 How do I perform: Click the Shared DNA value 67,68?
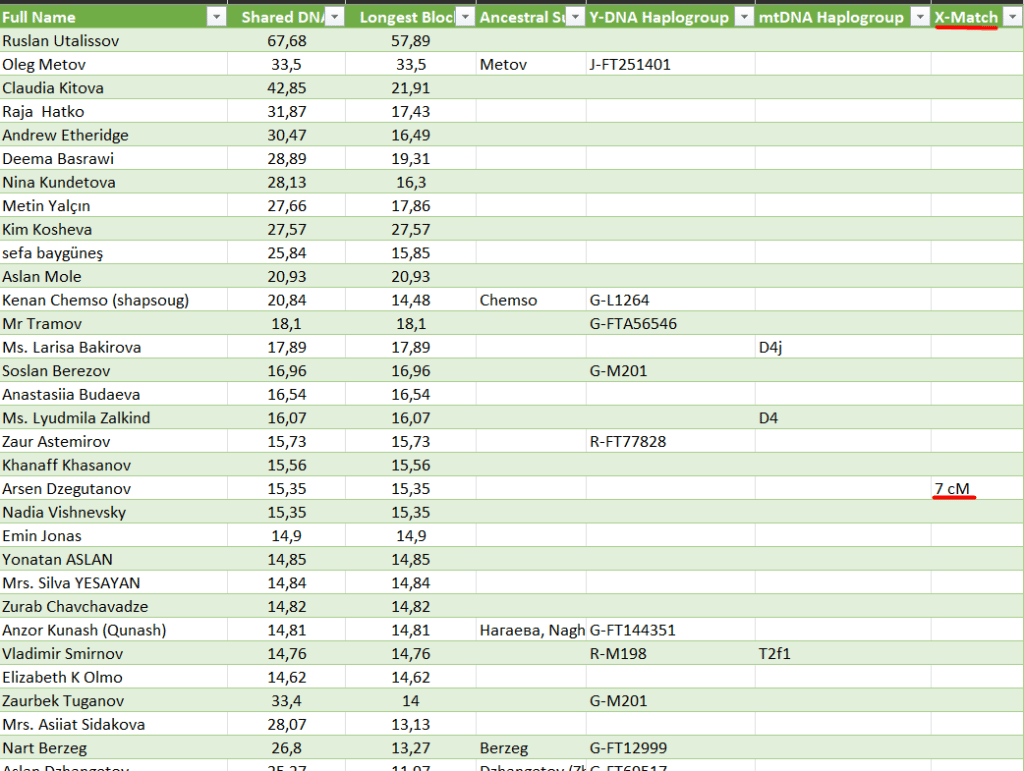coord(288,41)
